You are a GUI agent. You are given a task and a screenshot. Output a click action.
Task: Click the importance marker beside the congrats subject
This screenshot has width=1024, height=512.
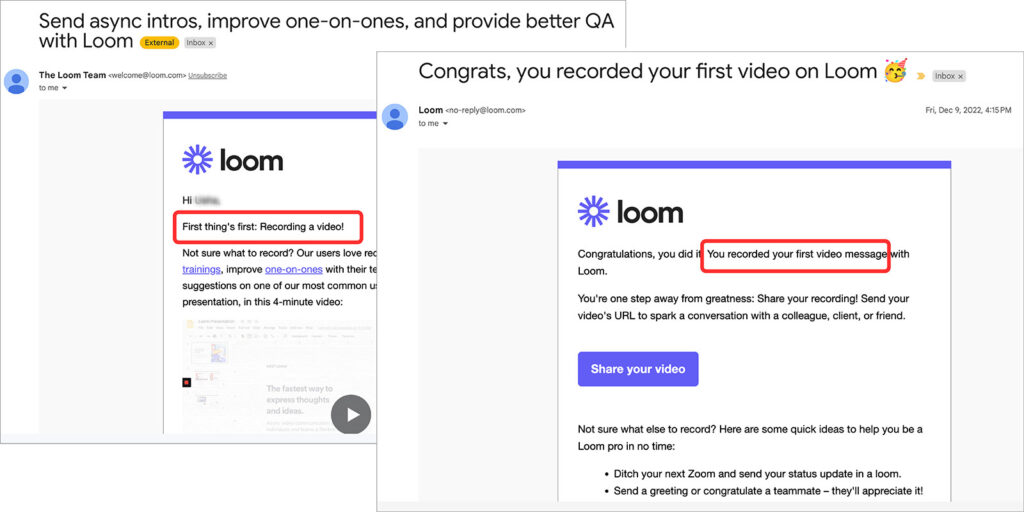(x=919, y=75)
